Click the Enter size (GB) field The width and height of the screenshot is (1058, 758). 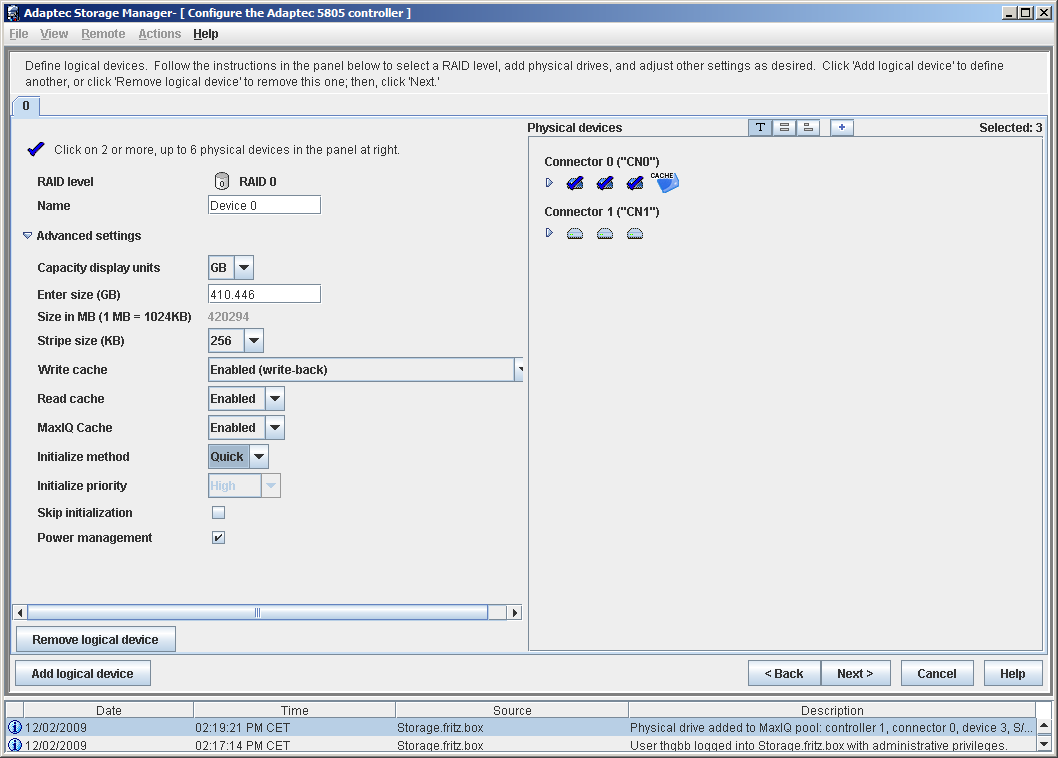[x=264, y=294]
